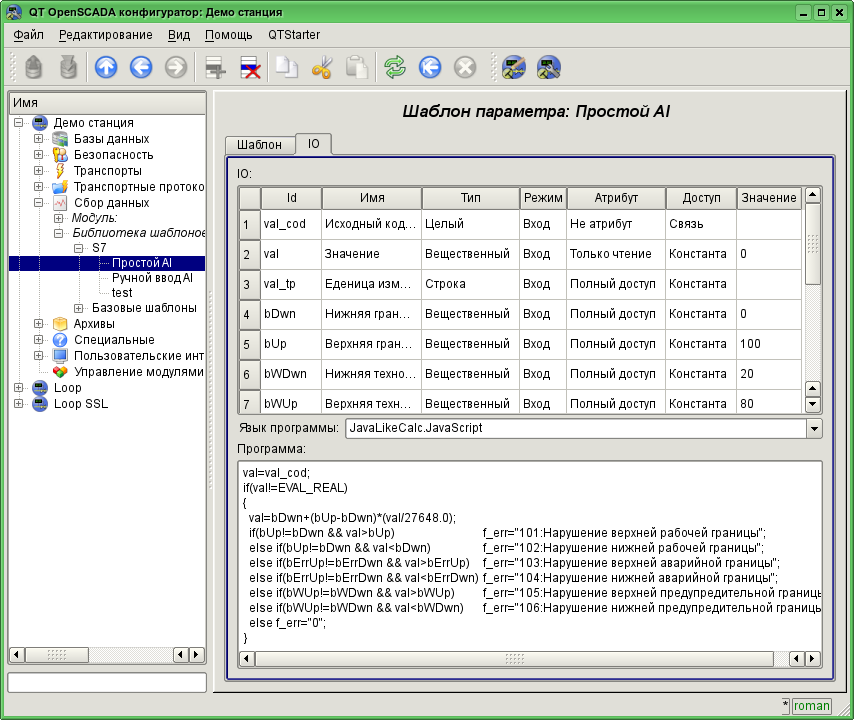
Task: Switch to the Шаблон tab
Action: click(259, 144)
